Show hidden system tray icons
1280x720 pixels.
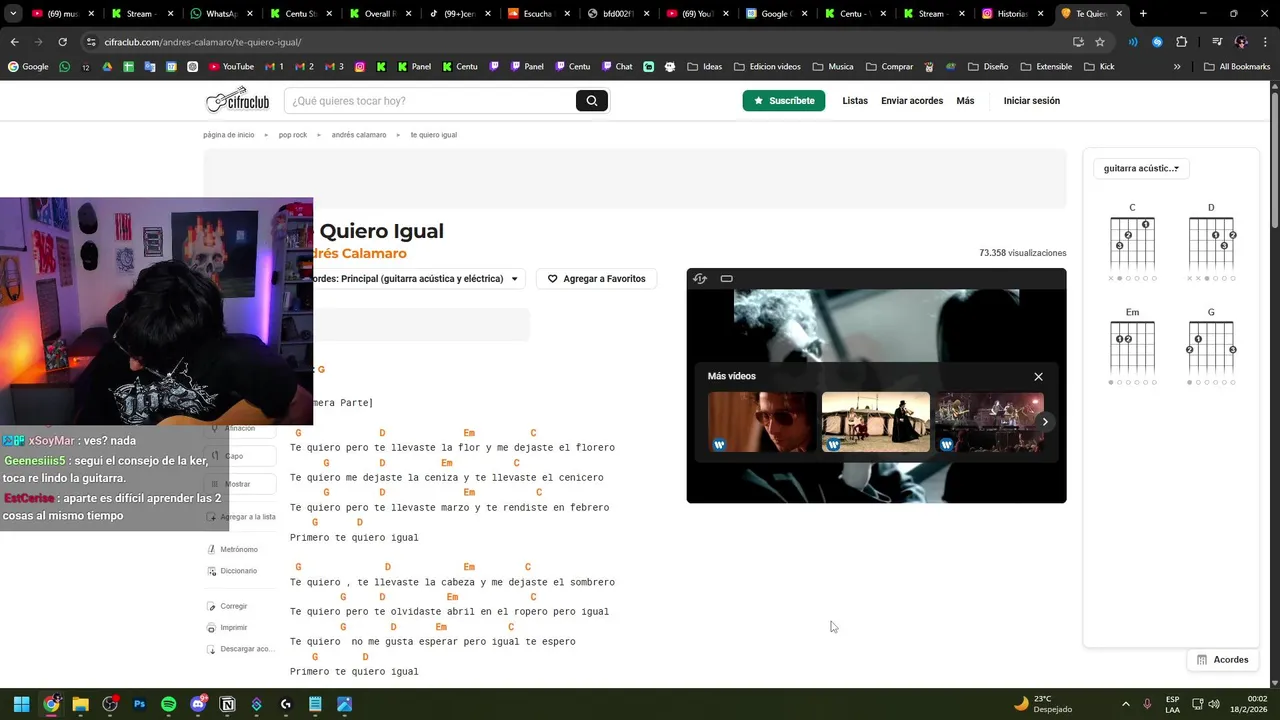[1126, 704]
